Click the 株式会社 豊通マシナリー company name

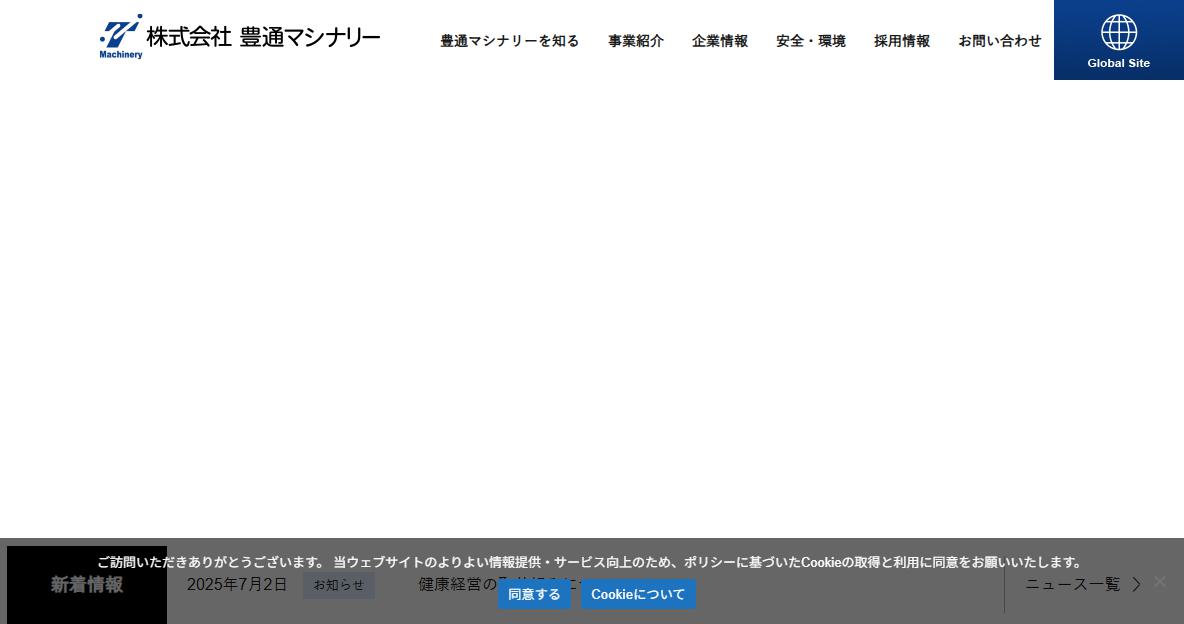click(264, 36)
